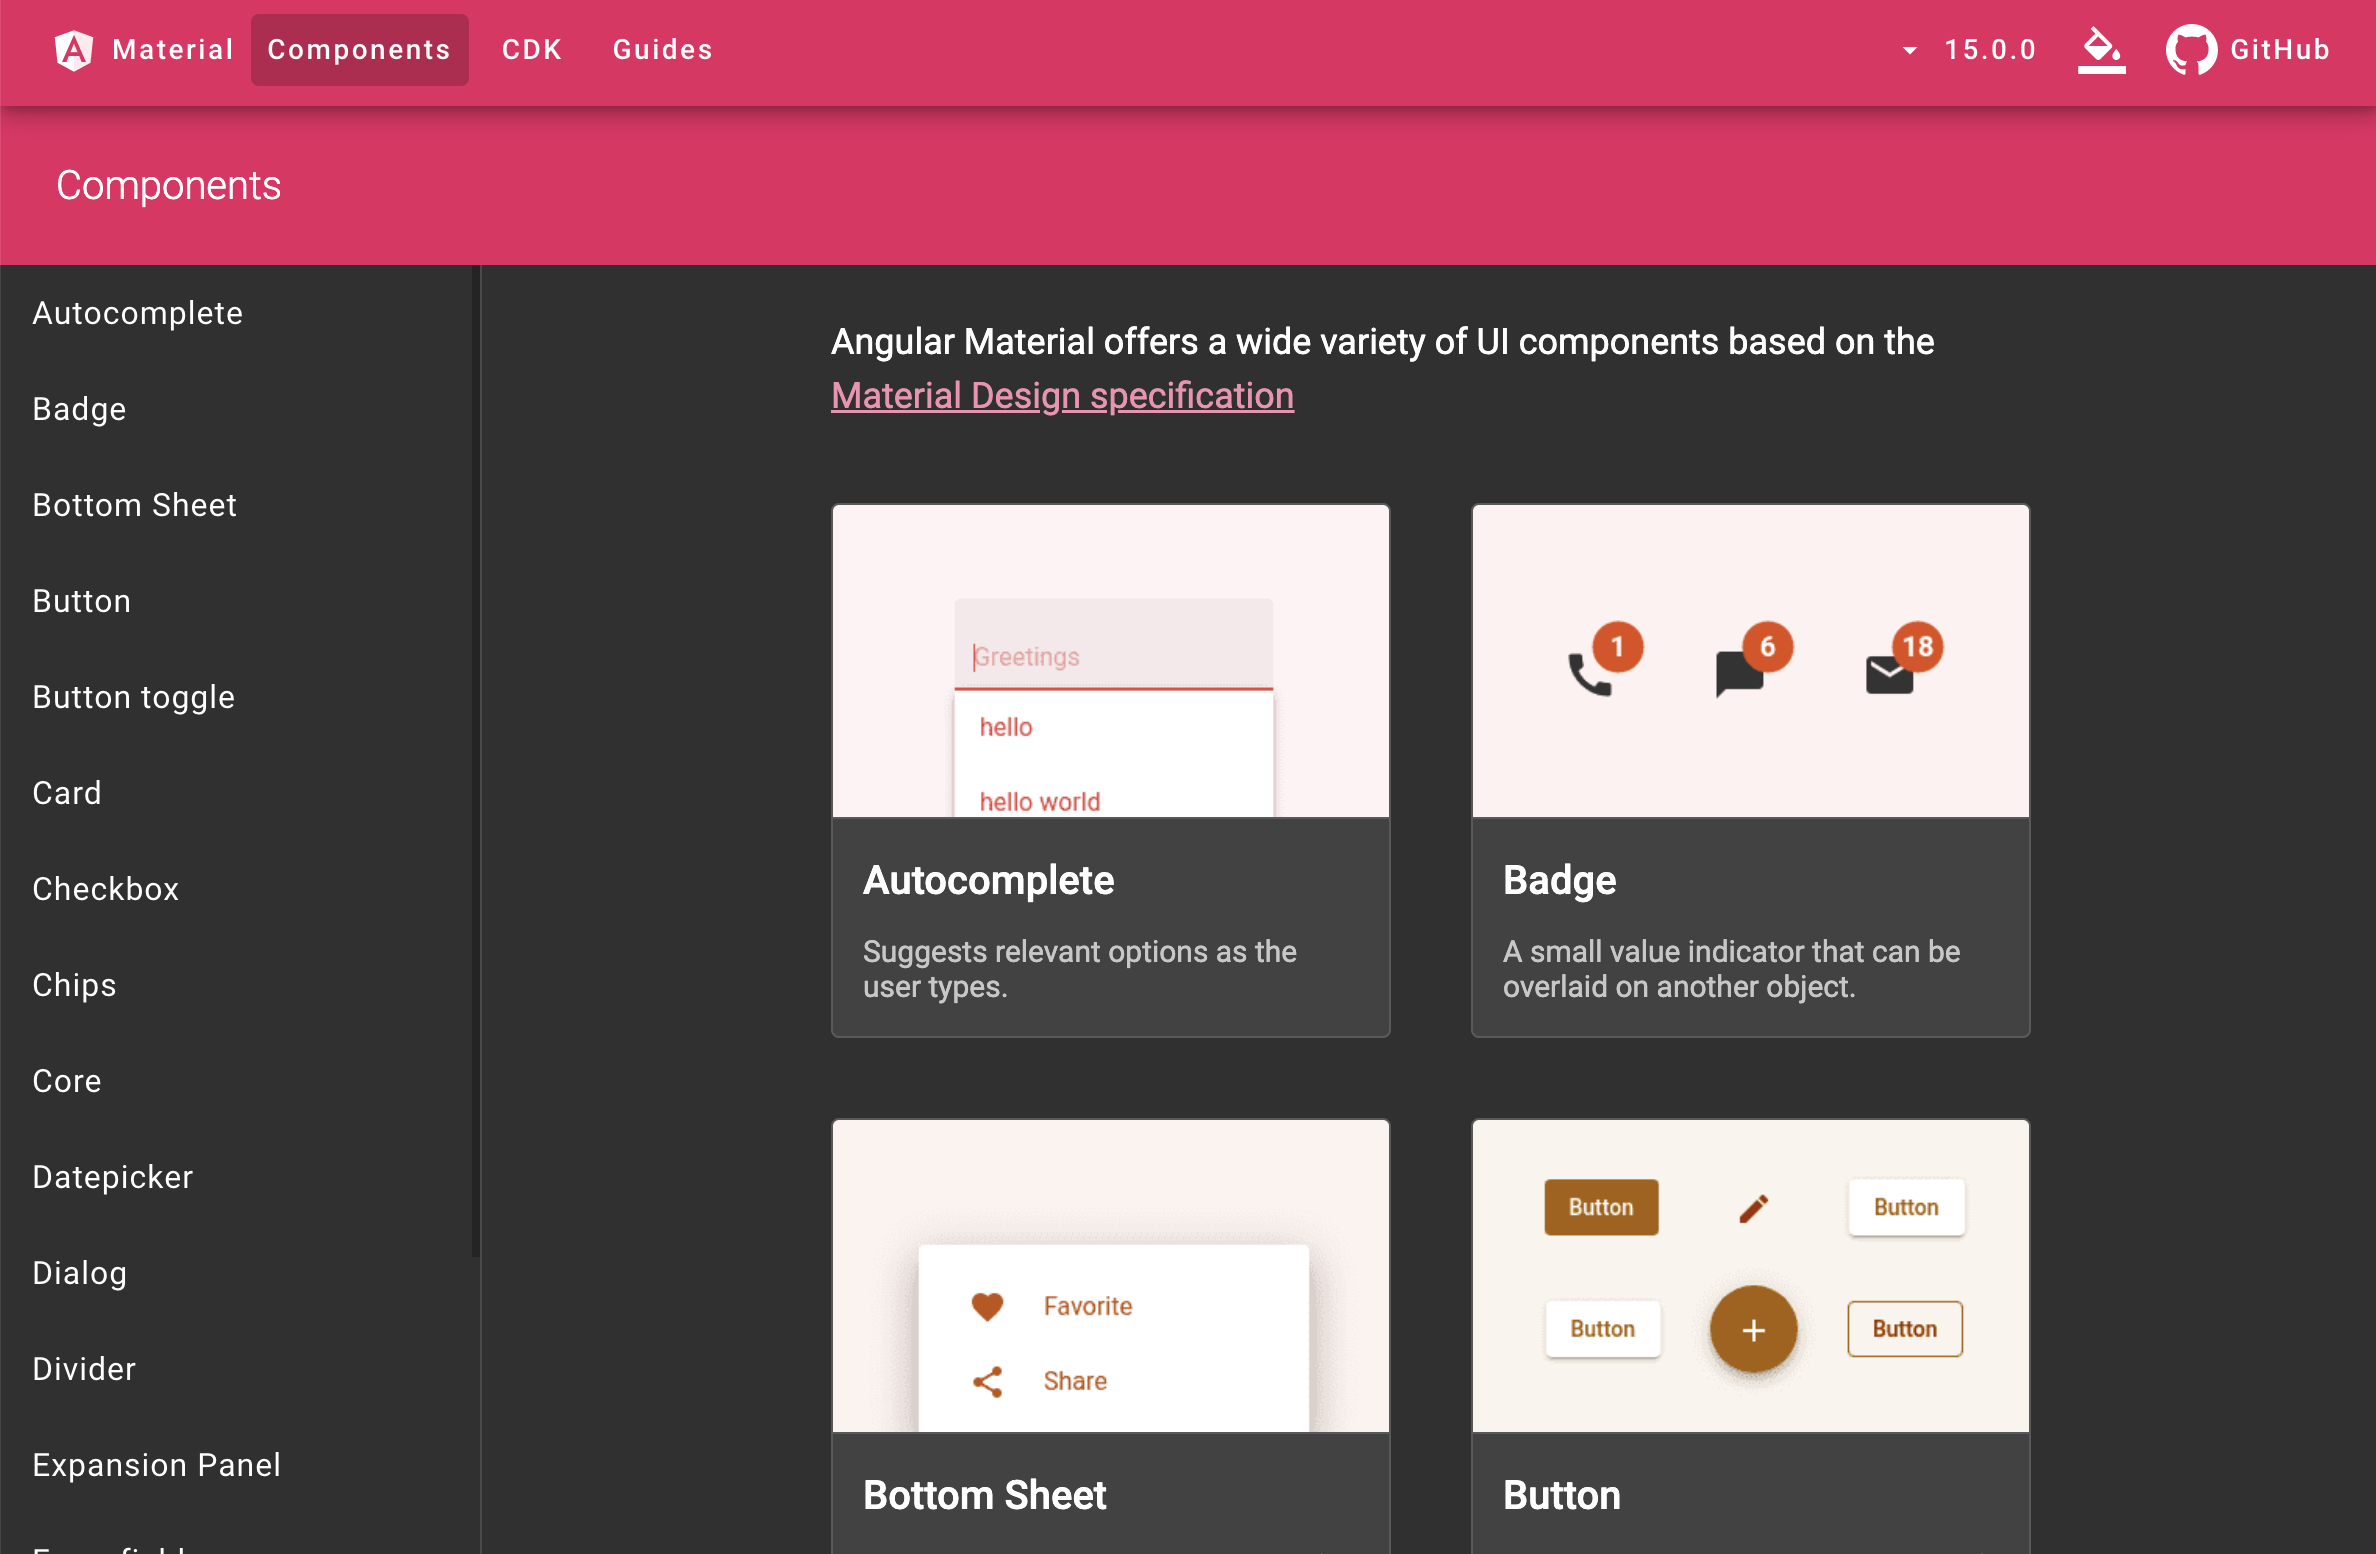2376x1554 pixels.
Task: Switch to the CDK section
Action: tap(531, 49)
